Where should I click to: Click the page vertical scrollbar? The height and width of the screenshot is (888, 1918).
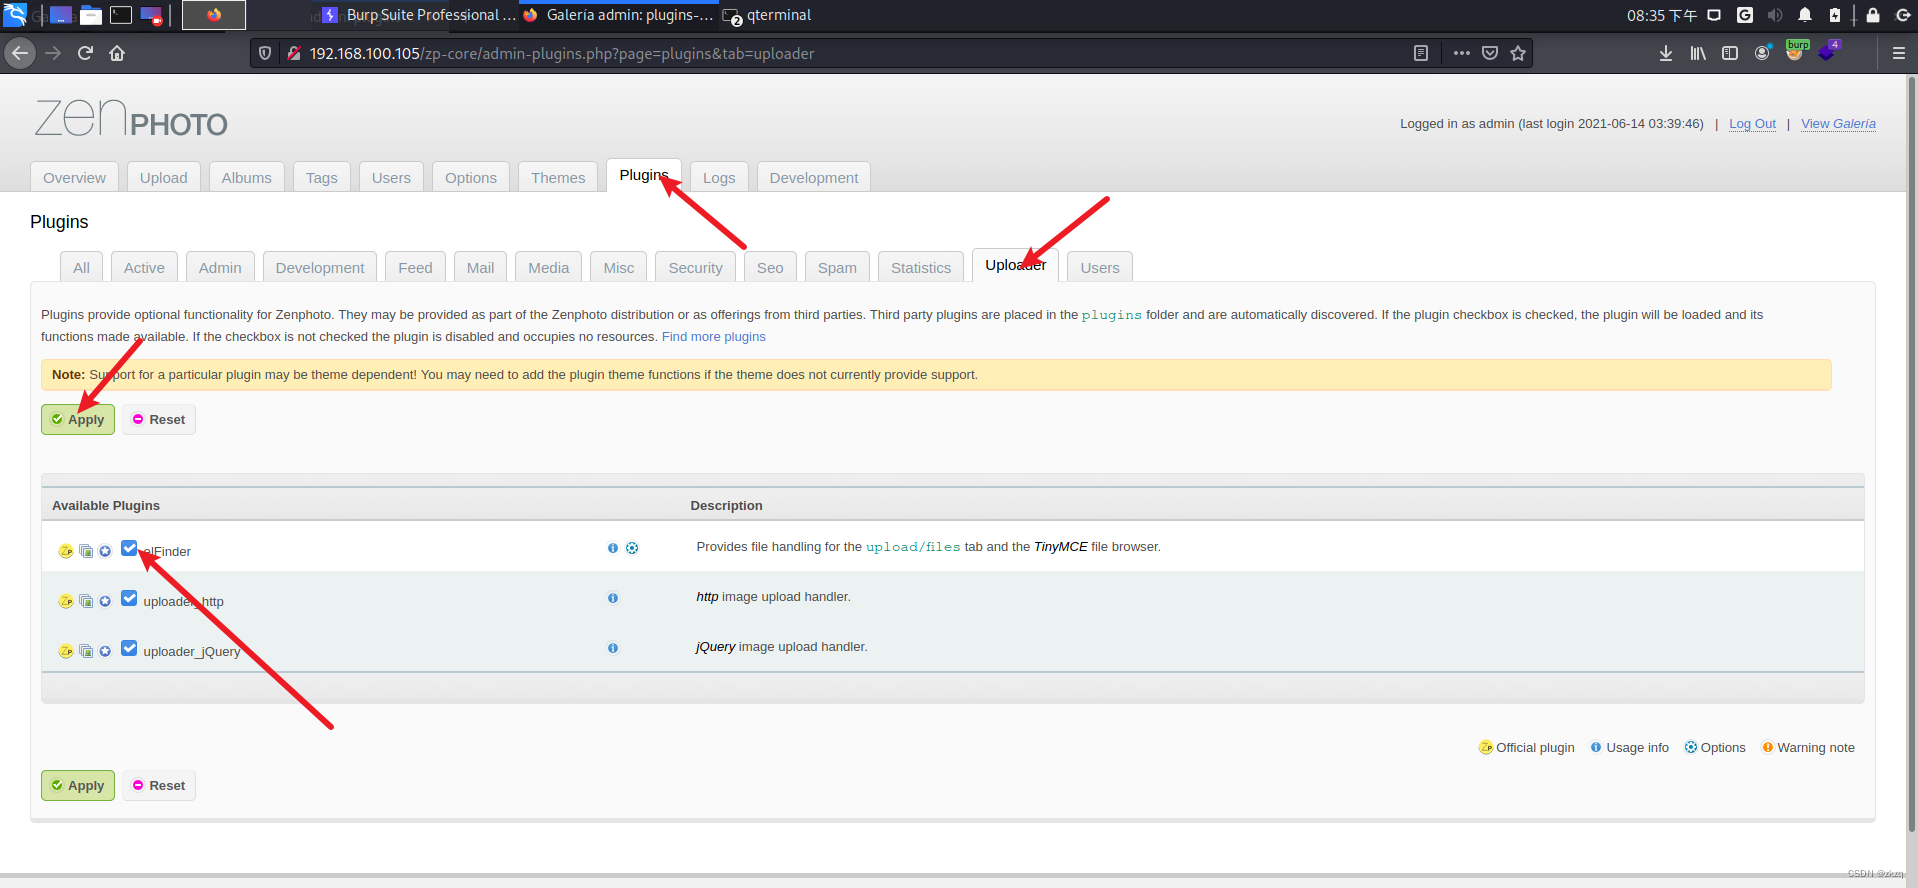(x=1911, y=455)
